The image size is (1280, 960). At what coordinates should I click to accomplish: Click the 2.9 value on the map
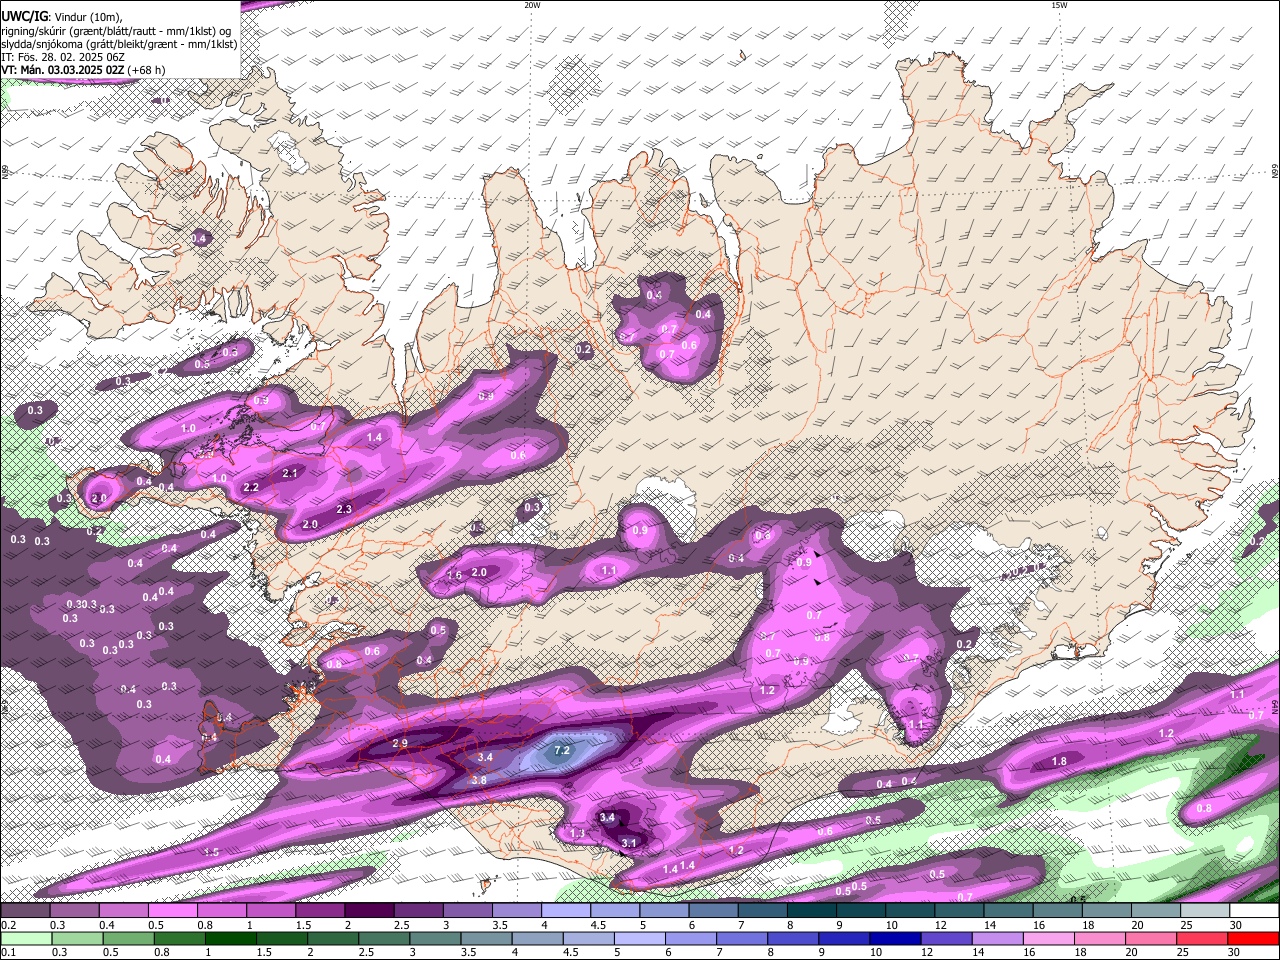[400, 743]
